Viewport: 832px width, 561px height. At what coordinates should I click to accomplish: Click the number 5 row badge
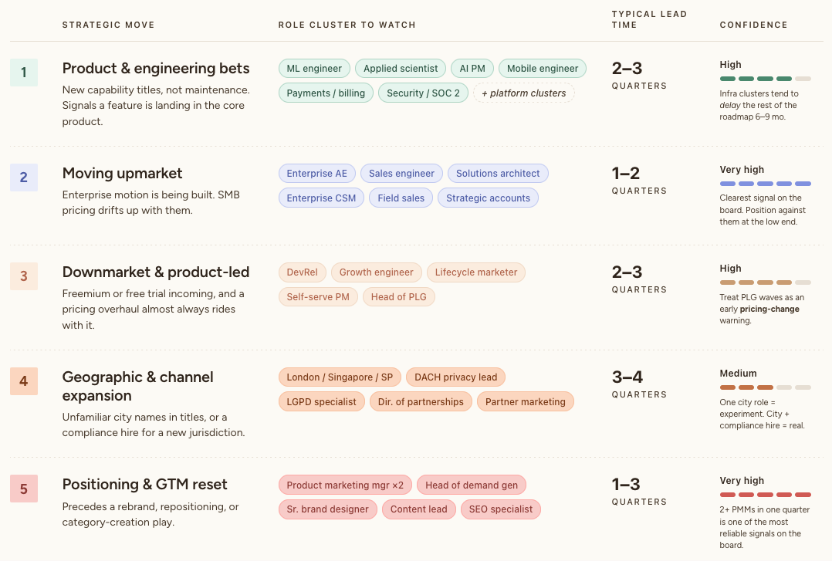[x=24, y=488]
